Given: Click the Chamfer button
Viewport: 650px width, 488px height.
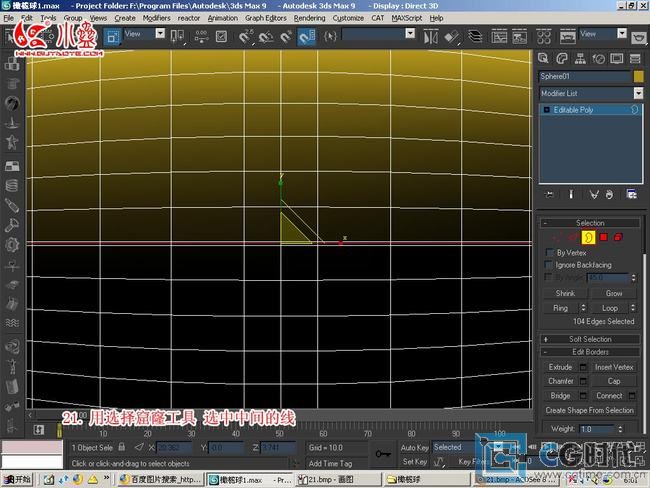Looking at the screenshot, I should 560,381.
